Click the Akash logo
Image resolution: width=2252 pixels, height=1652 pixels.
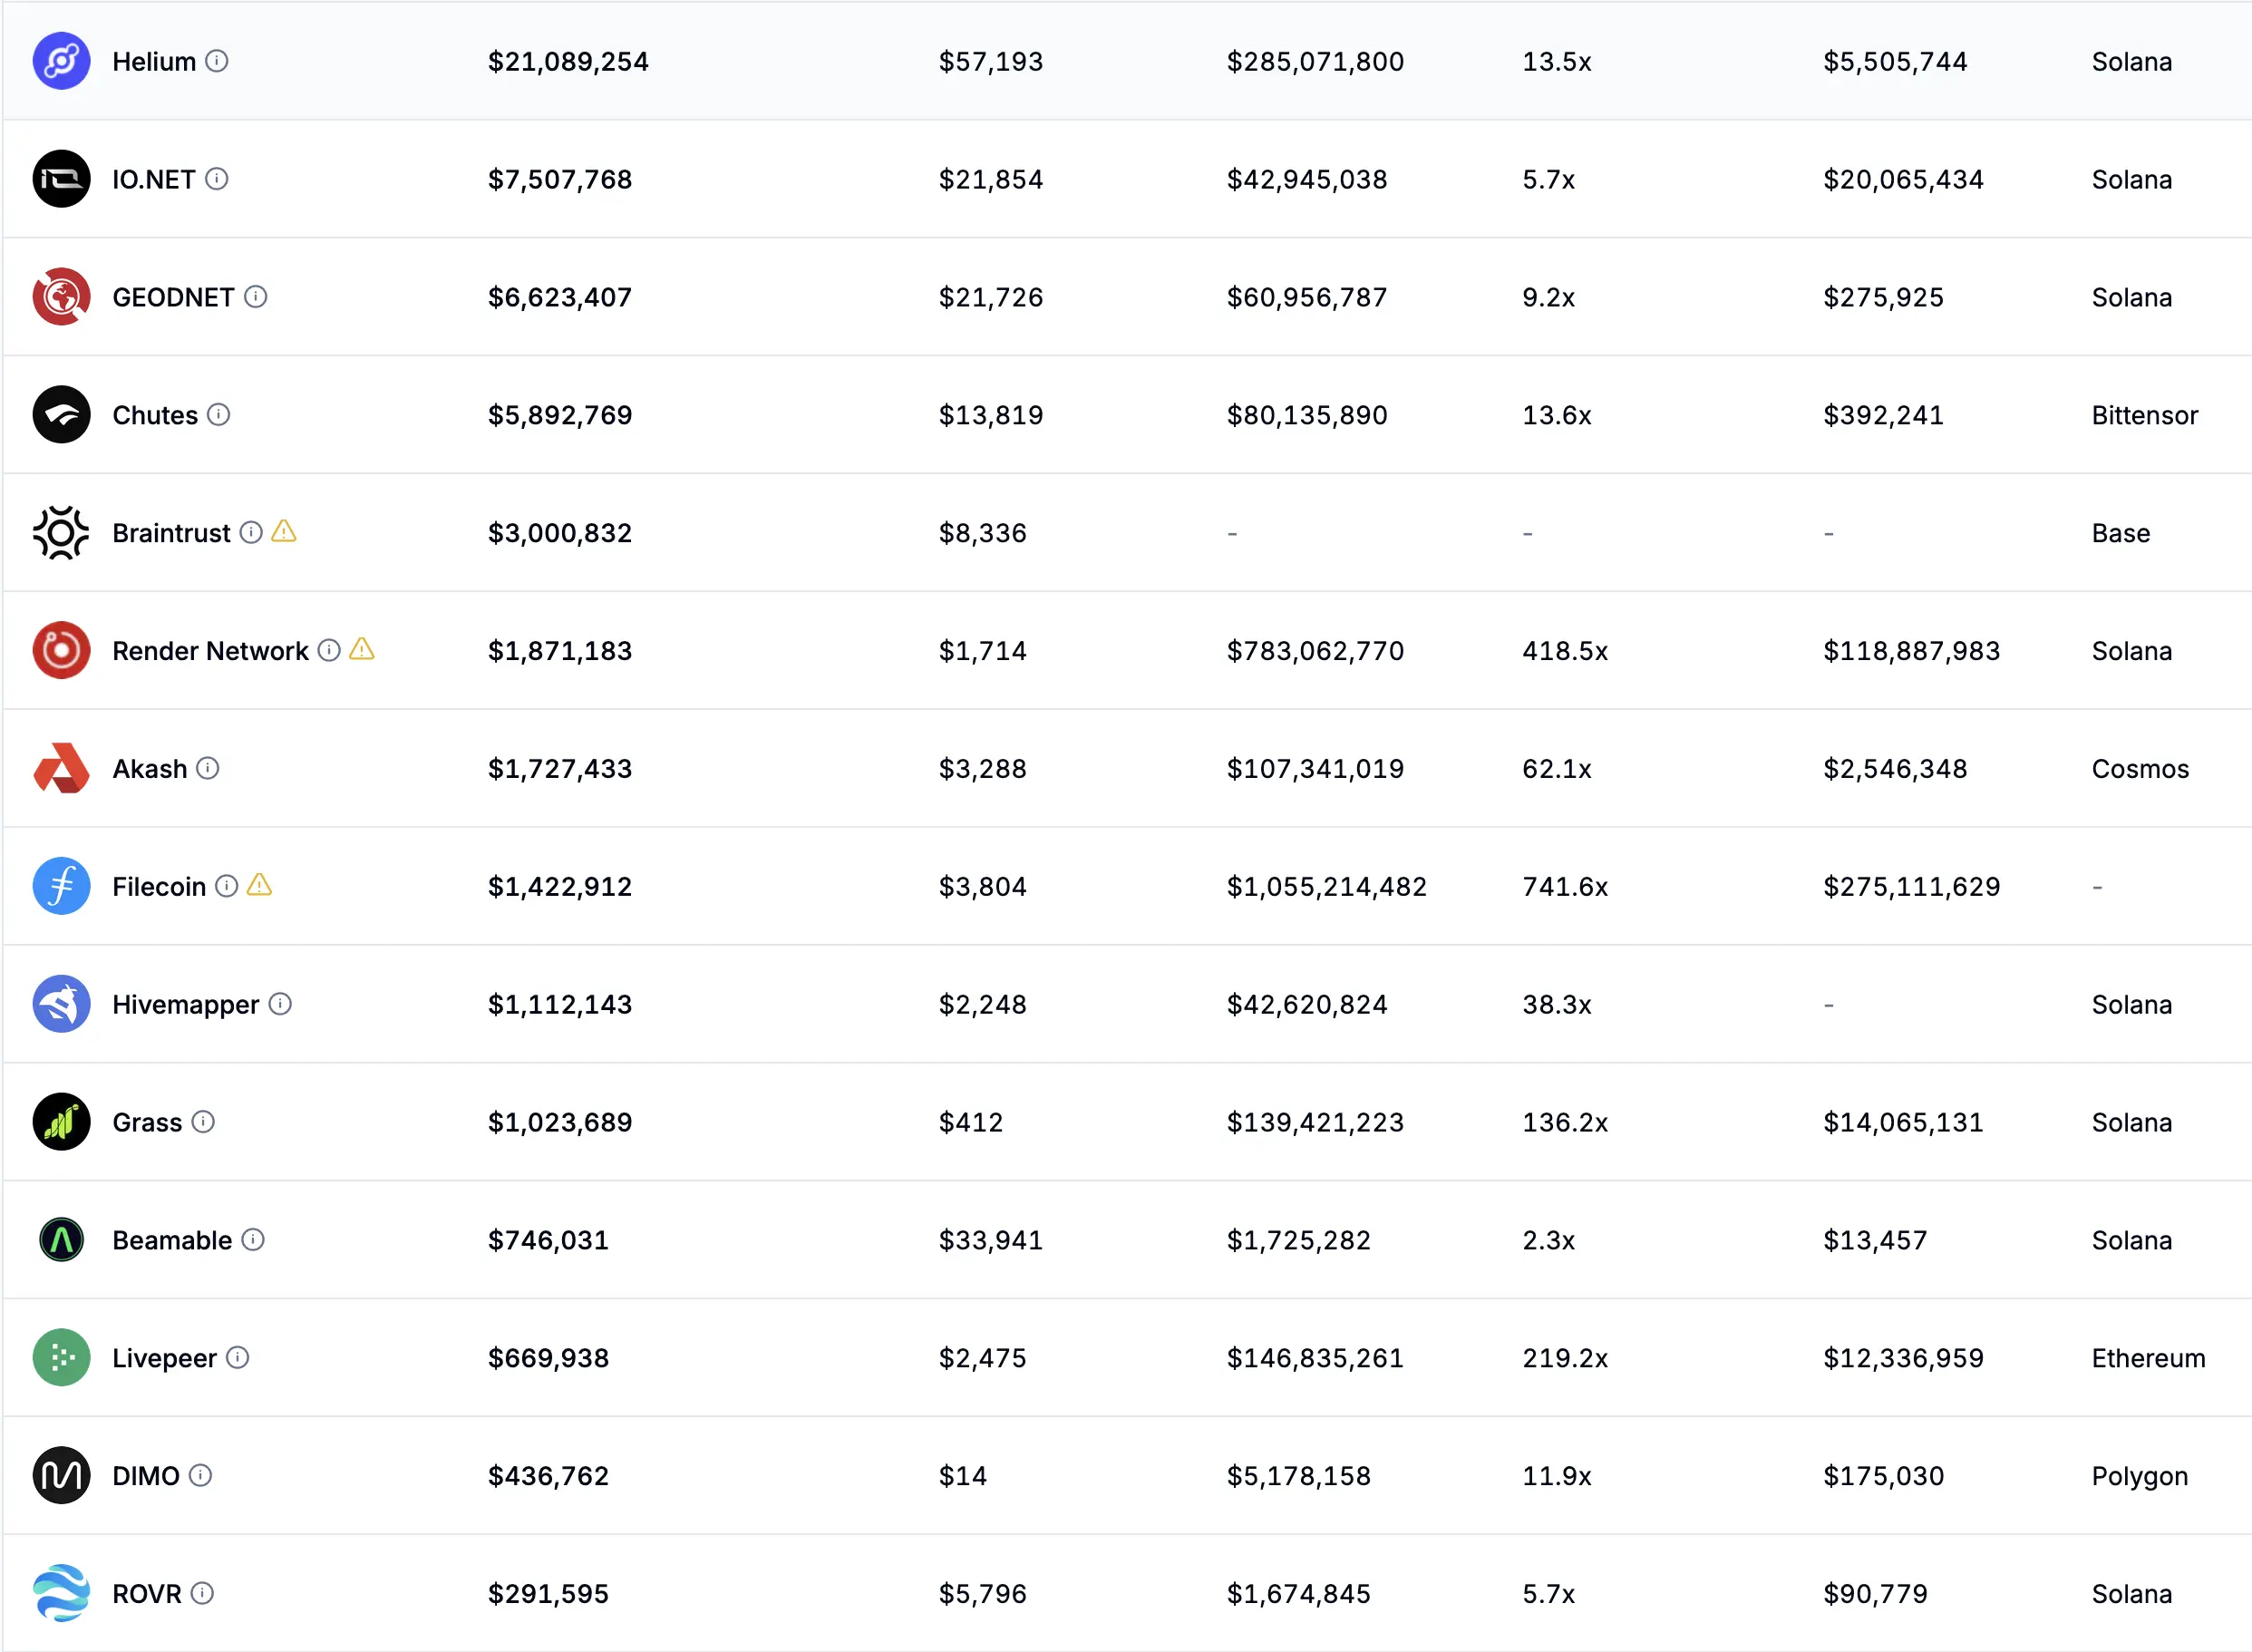click(x=61, y=768)
